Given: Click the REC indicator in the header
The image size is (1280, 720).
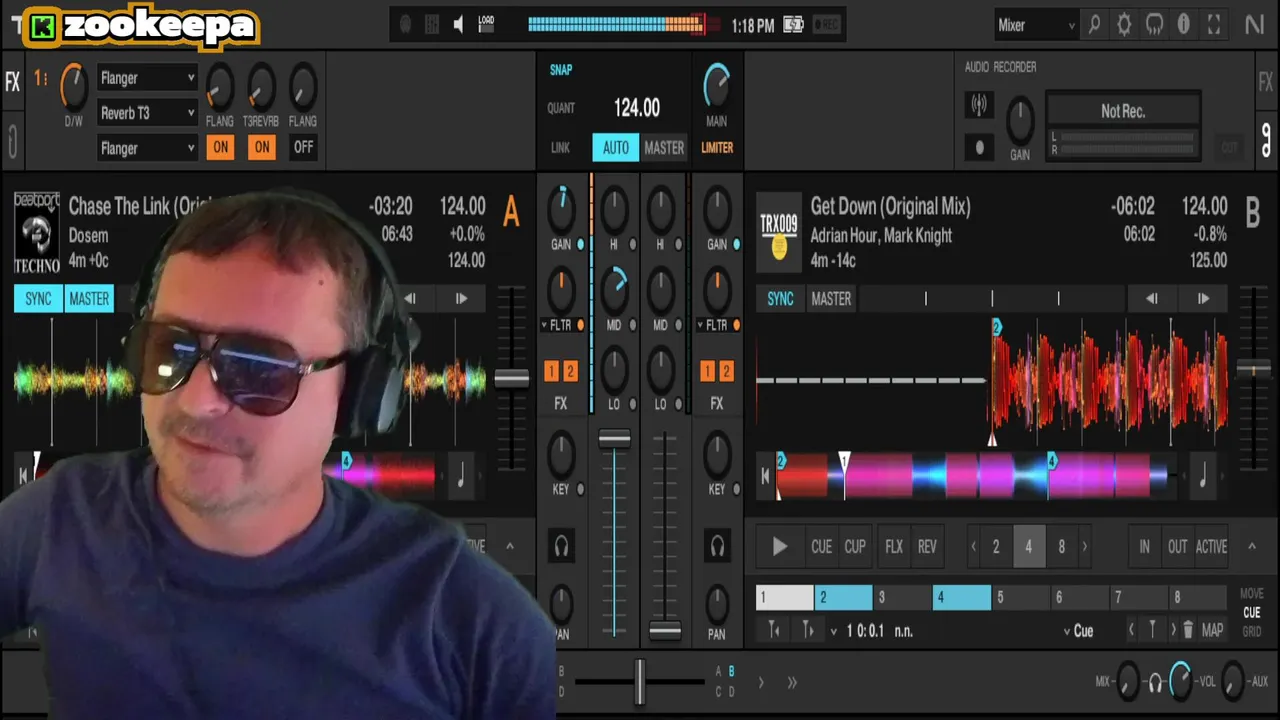Looking at the screenshot, I should pyautogui.click(x=827, y=25).
